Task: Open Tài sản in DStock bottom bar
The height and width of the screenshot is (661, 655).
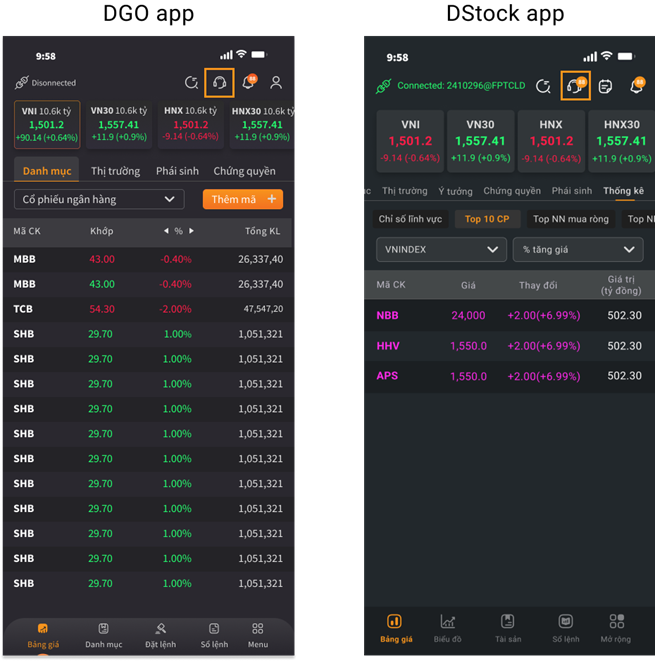Action: tap(508, 629)
